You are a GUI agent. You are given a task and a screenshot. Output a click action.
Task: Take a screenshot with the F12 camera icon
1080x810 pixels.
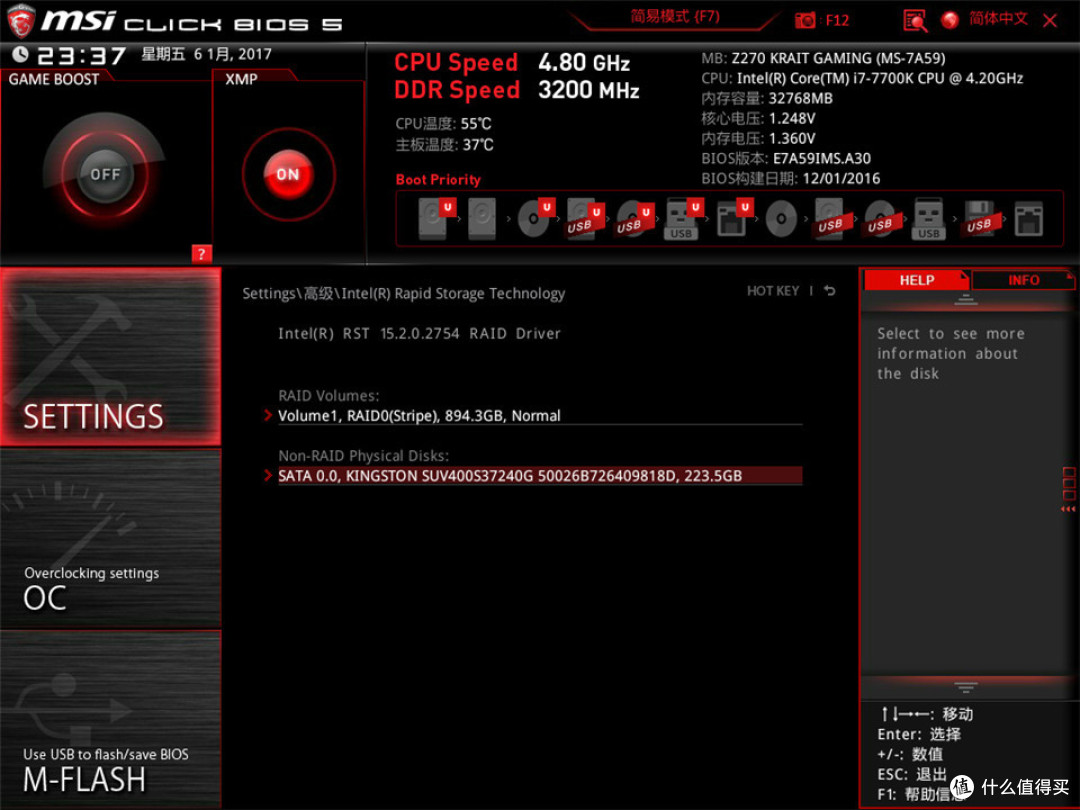(804, 20)
